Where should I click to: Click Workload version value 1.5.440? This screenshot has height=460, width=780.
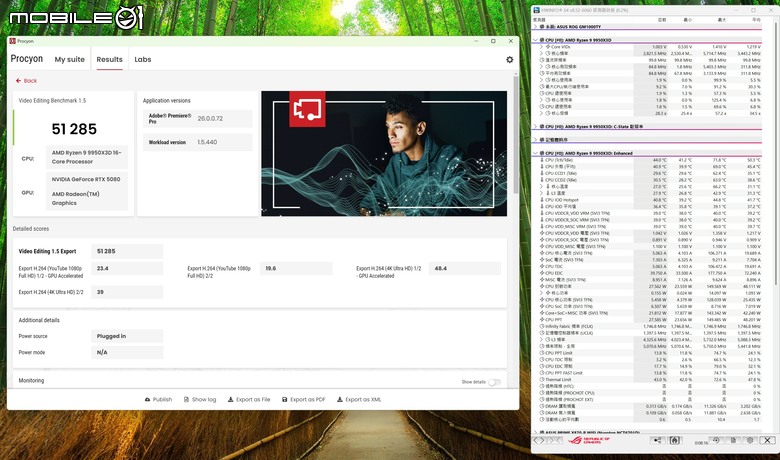(x=207, y=142)
